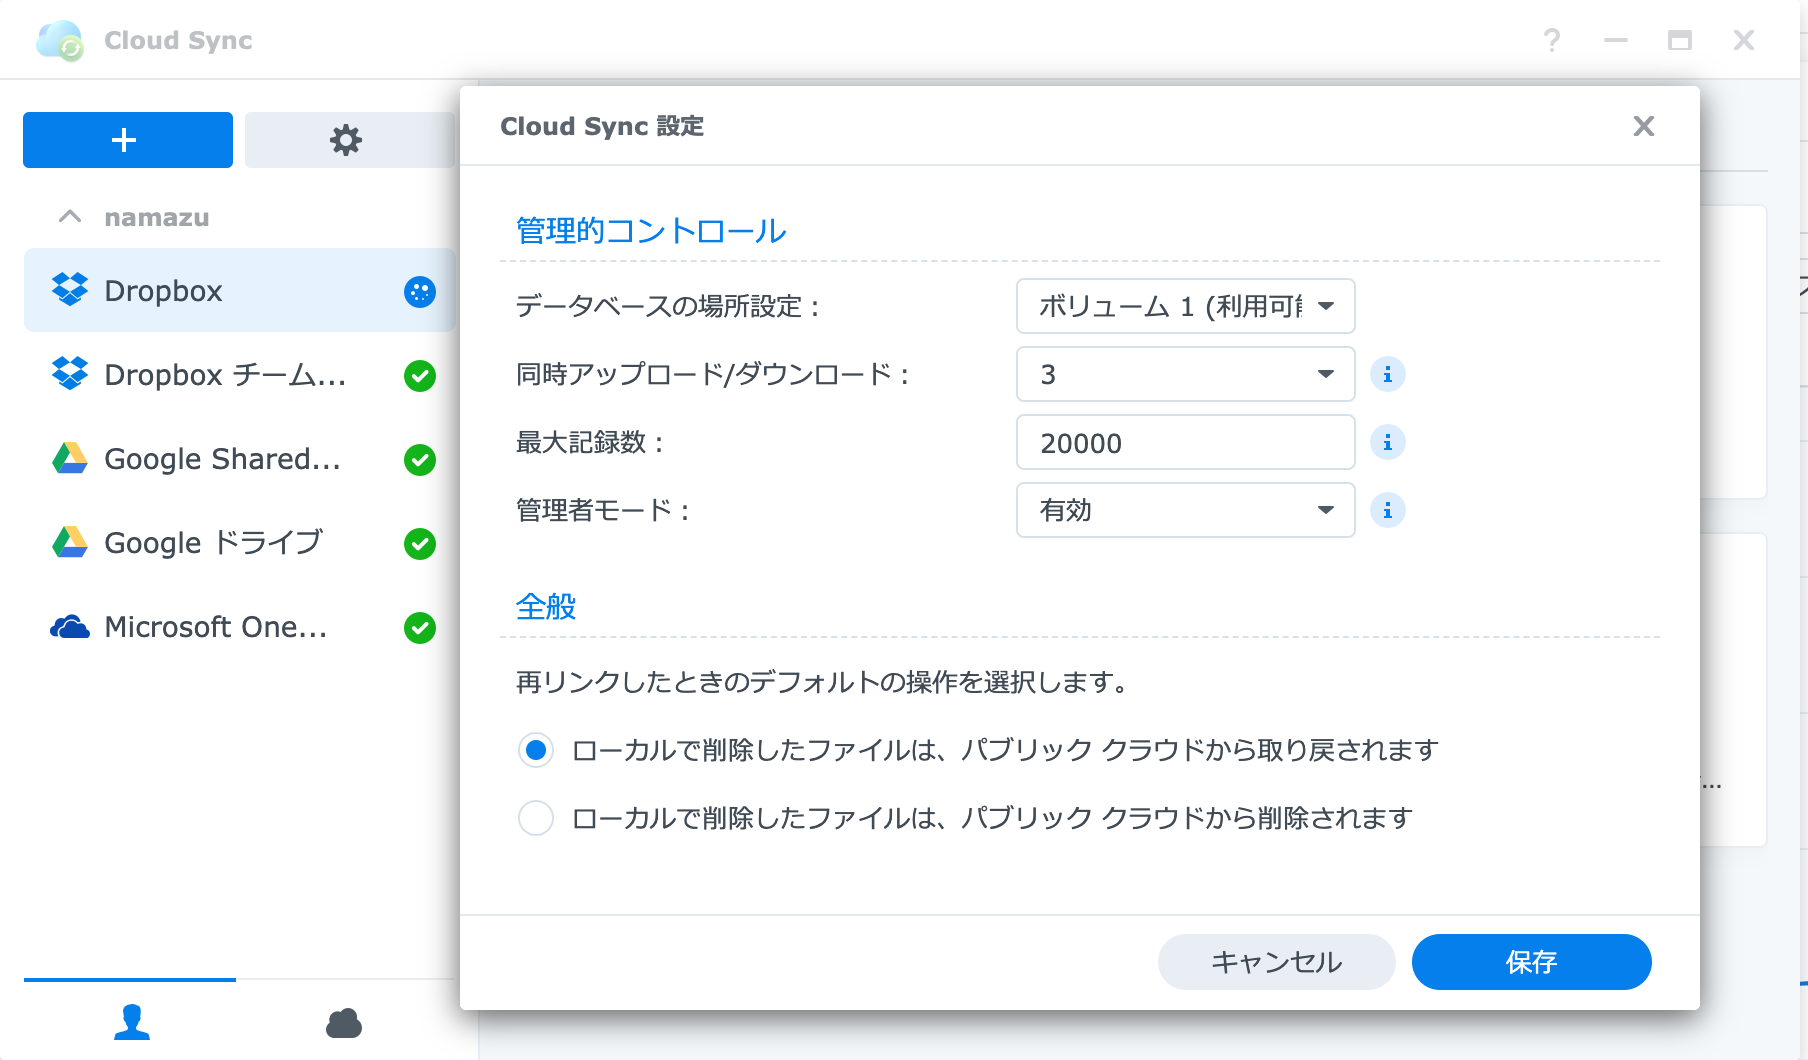The height and width of the screenshot is (1060, 1808).
Task: Switch to the cloud tab at bottom
Action: [343, 1022]
